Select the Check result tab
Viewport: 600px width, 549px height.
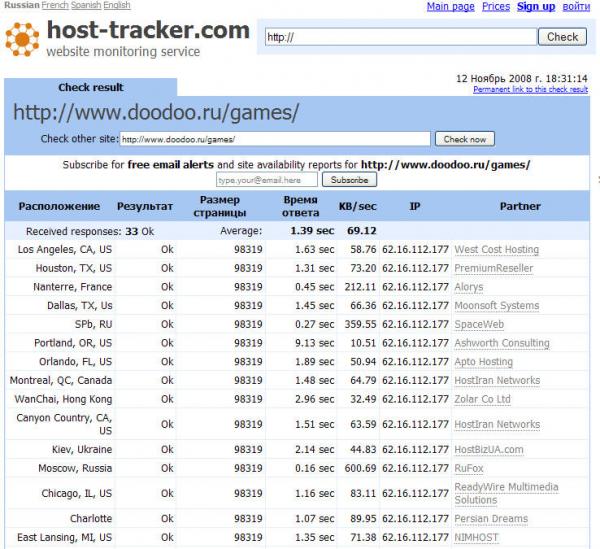(x=91, y=87)
